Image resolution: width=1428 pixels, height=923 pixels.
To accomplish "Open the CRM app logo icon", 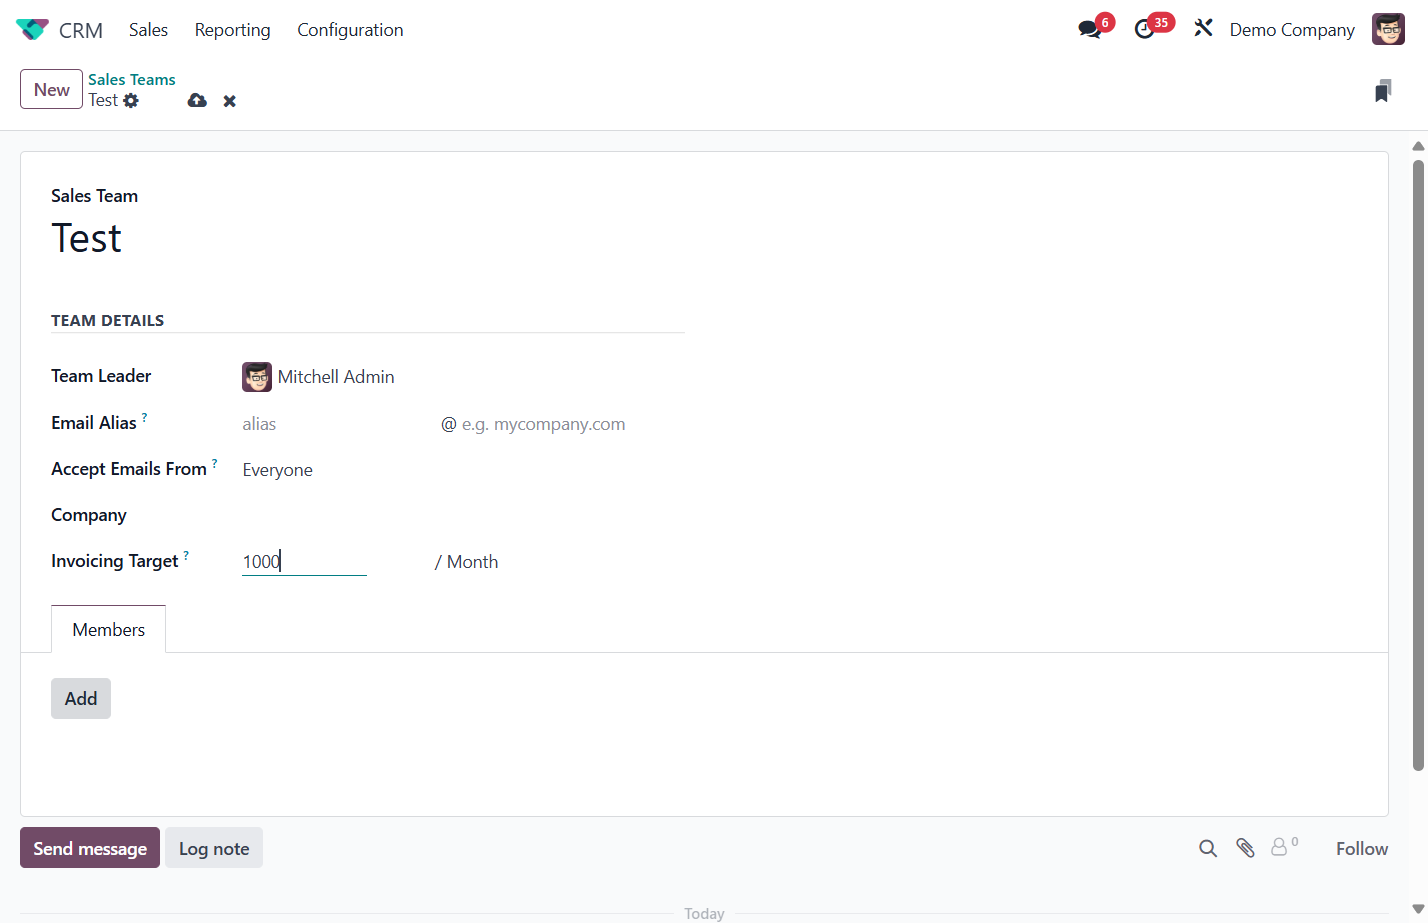I will (32, 30).
